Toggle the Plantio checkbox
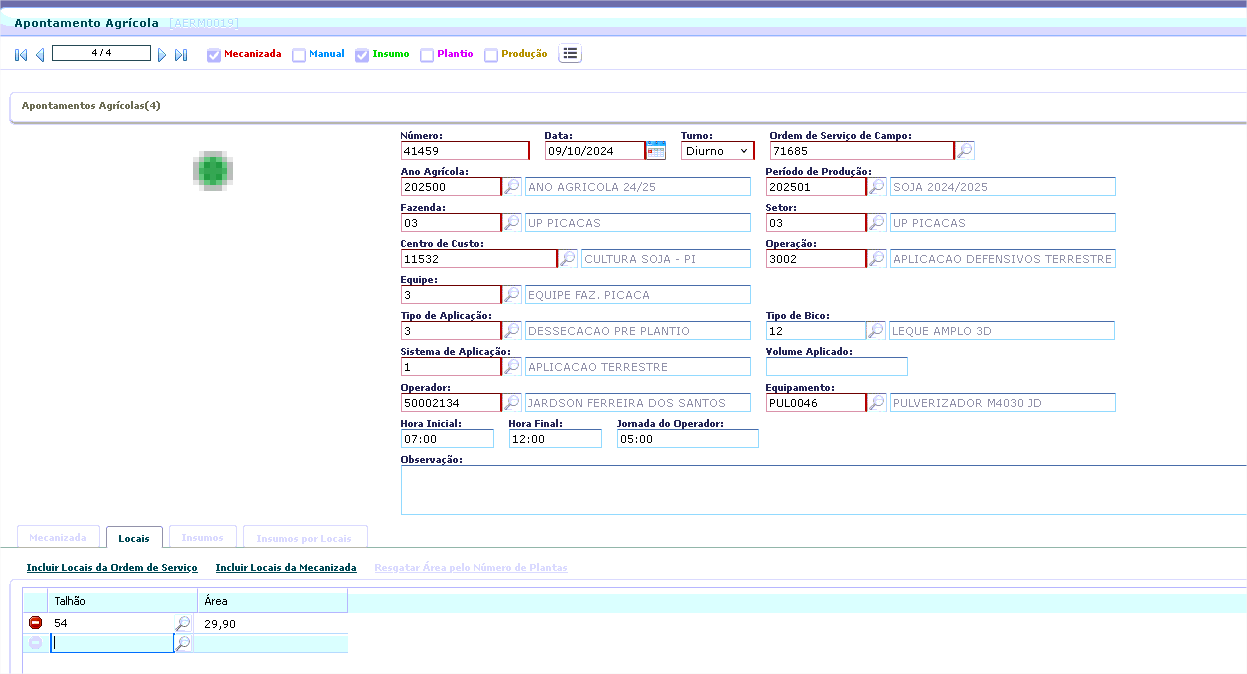 [427, 55]
